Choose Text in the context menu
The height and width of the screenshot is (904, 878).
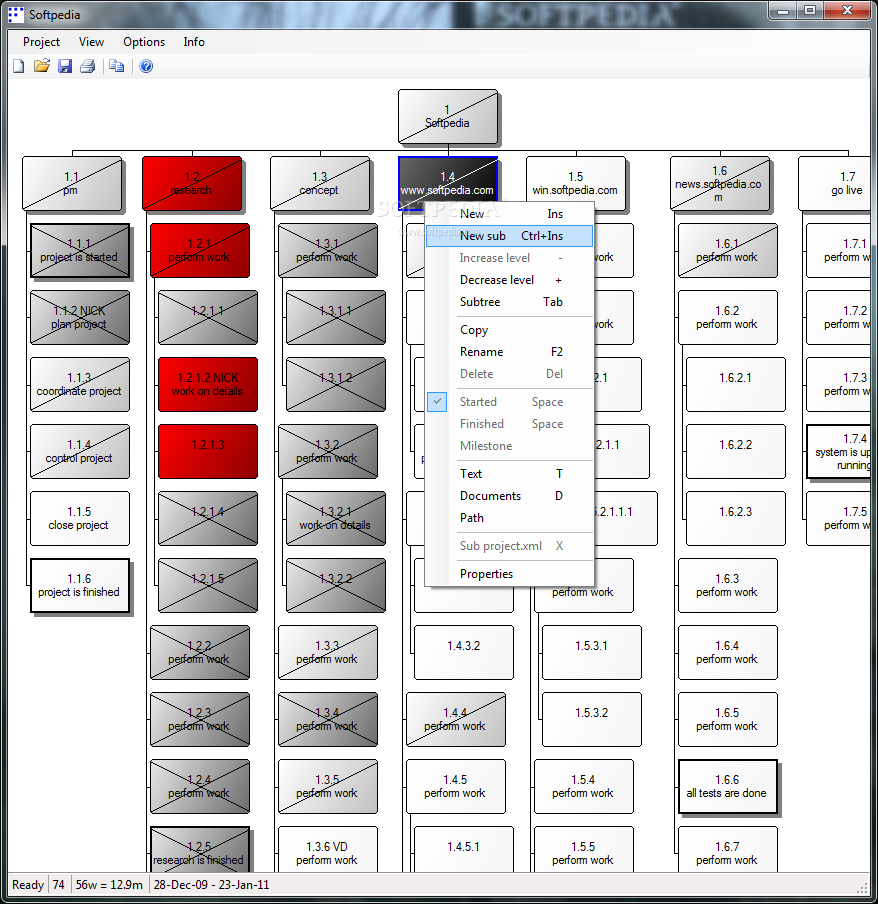pyautogui.click(x=510, y=474)
